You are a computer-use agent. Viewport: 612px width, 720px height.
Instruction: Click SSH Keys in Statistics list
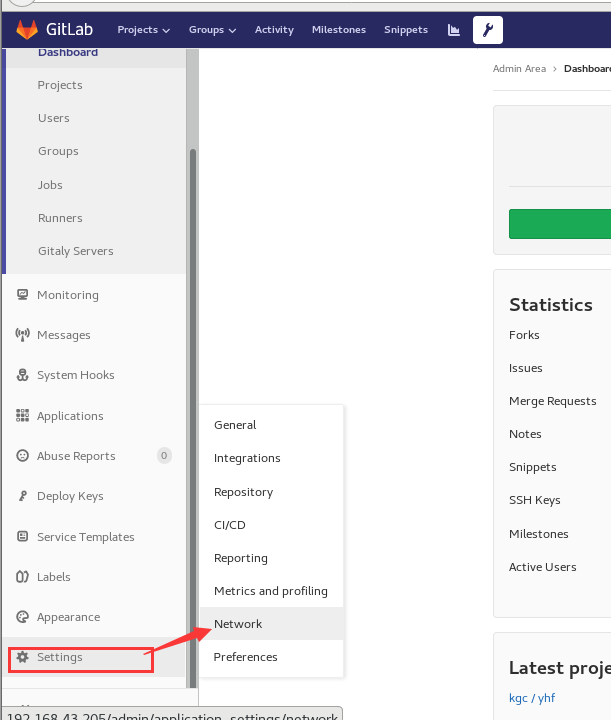tap(535, 500)
